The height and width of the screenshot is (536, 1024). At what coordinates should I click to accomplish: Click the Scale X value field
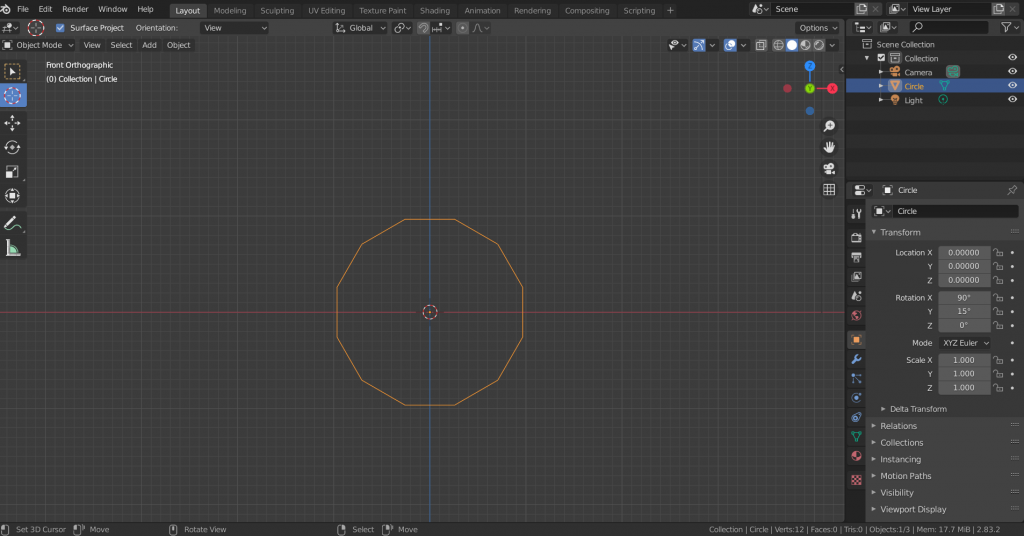pos(964,360)
